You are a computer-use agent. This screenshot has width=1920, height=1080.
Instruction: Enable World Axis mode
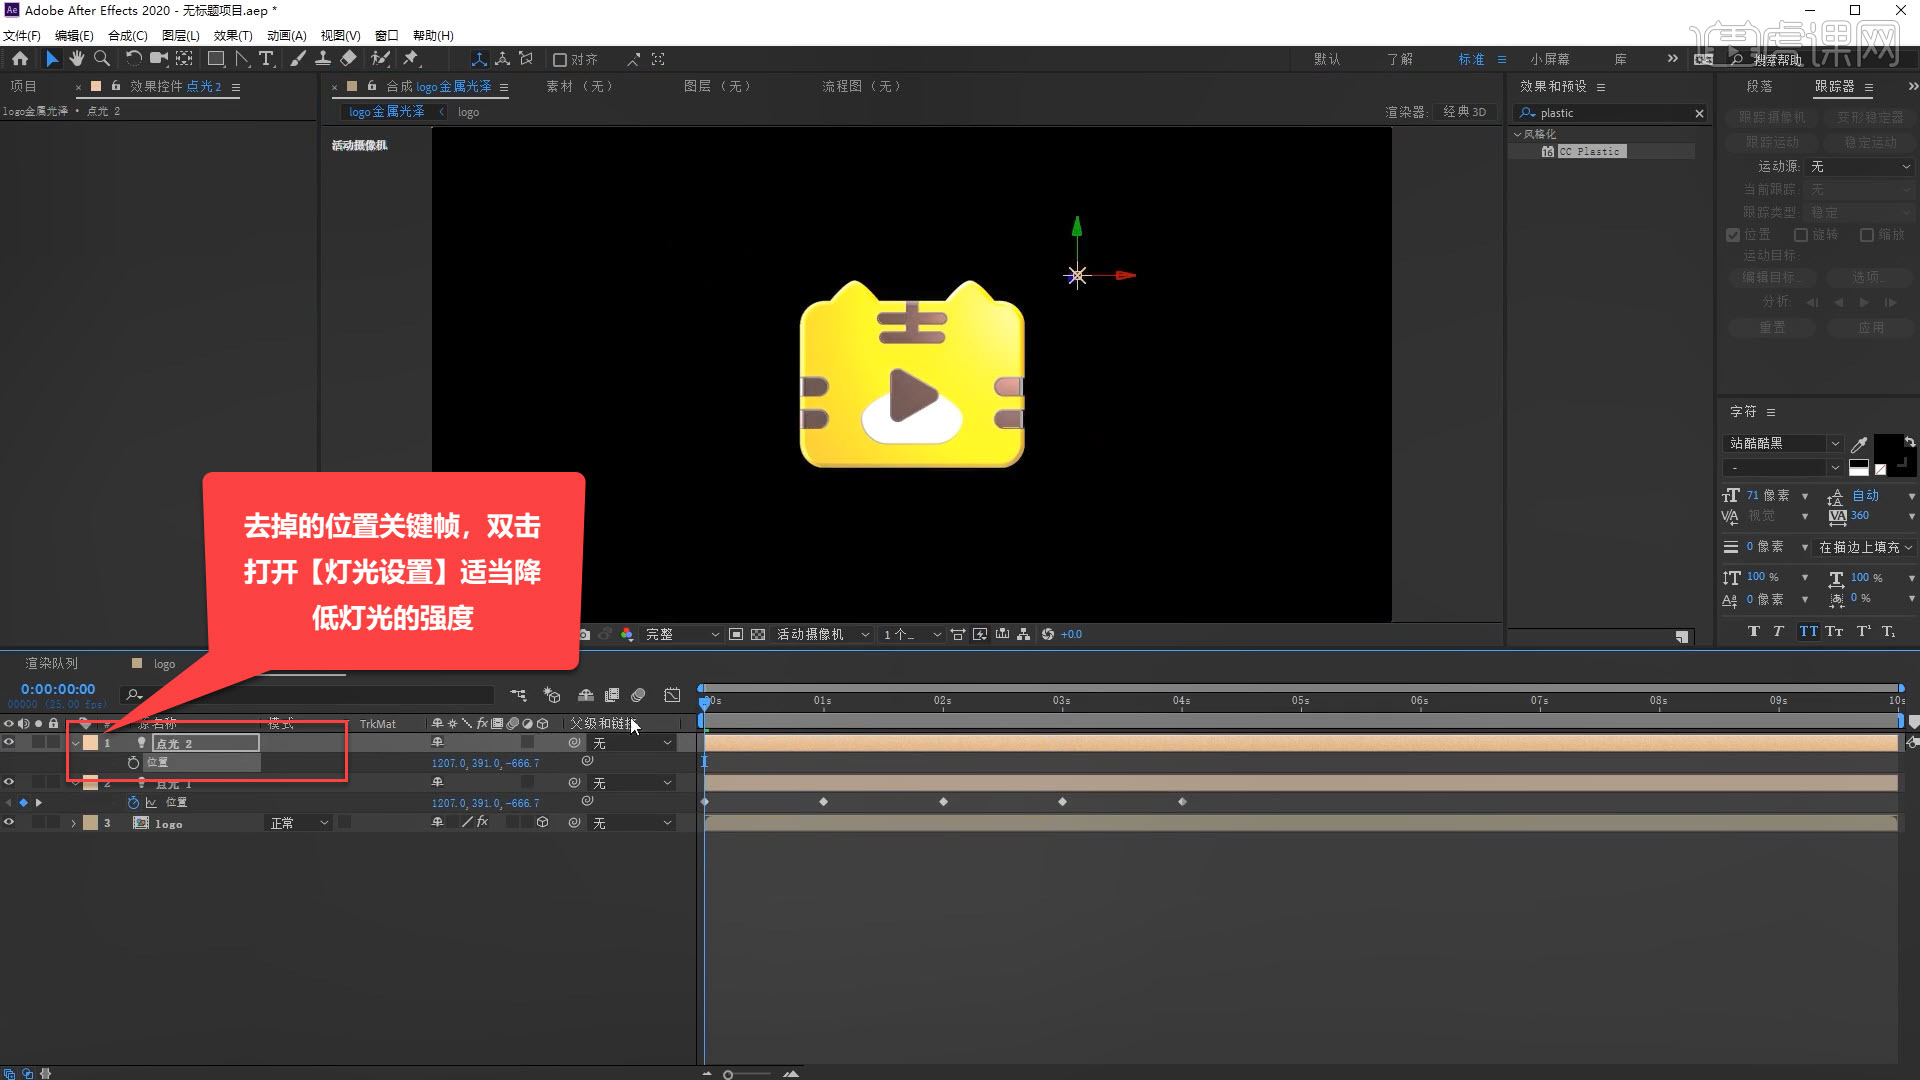[x=502, y=59]
